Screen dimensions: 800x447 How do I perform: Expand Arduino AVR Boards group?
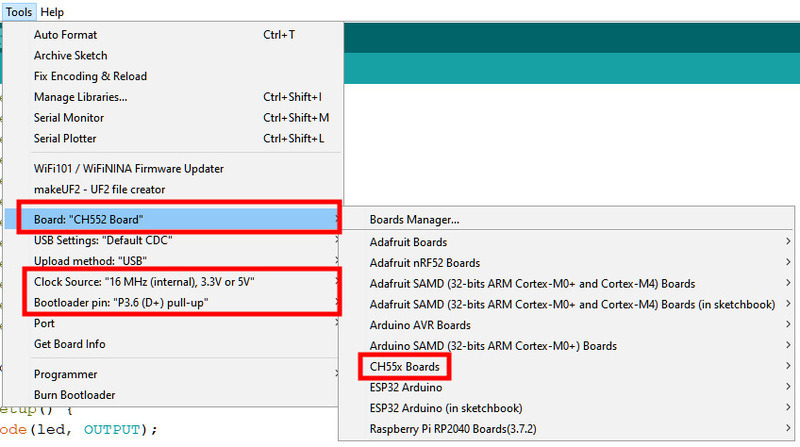pyautogui.click(x=566, y=325)
